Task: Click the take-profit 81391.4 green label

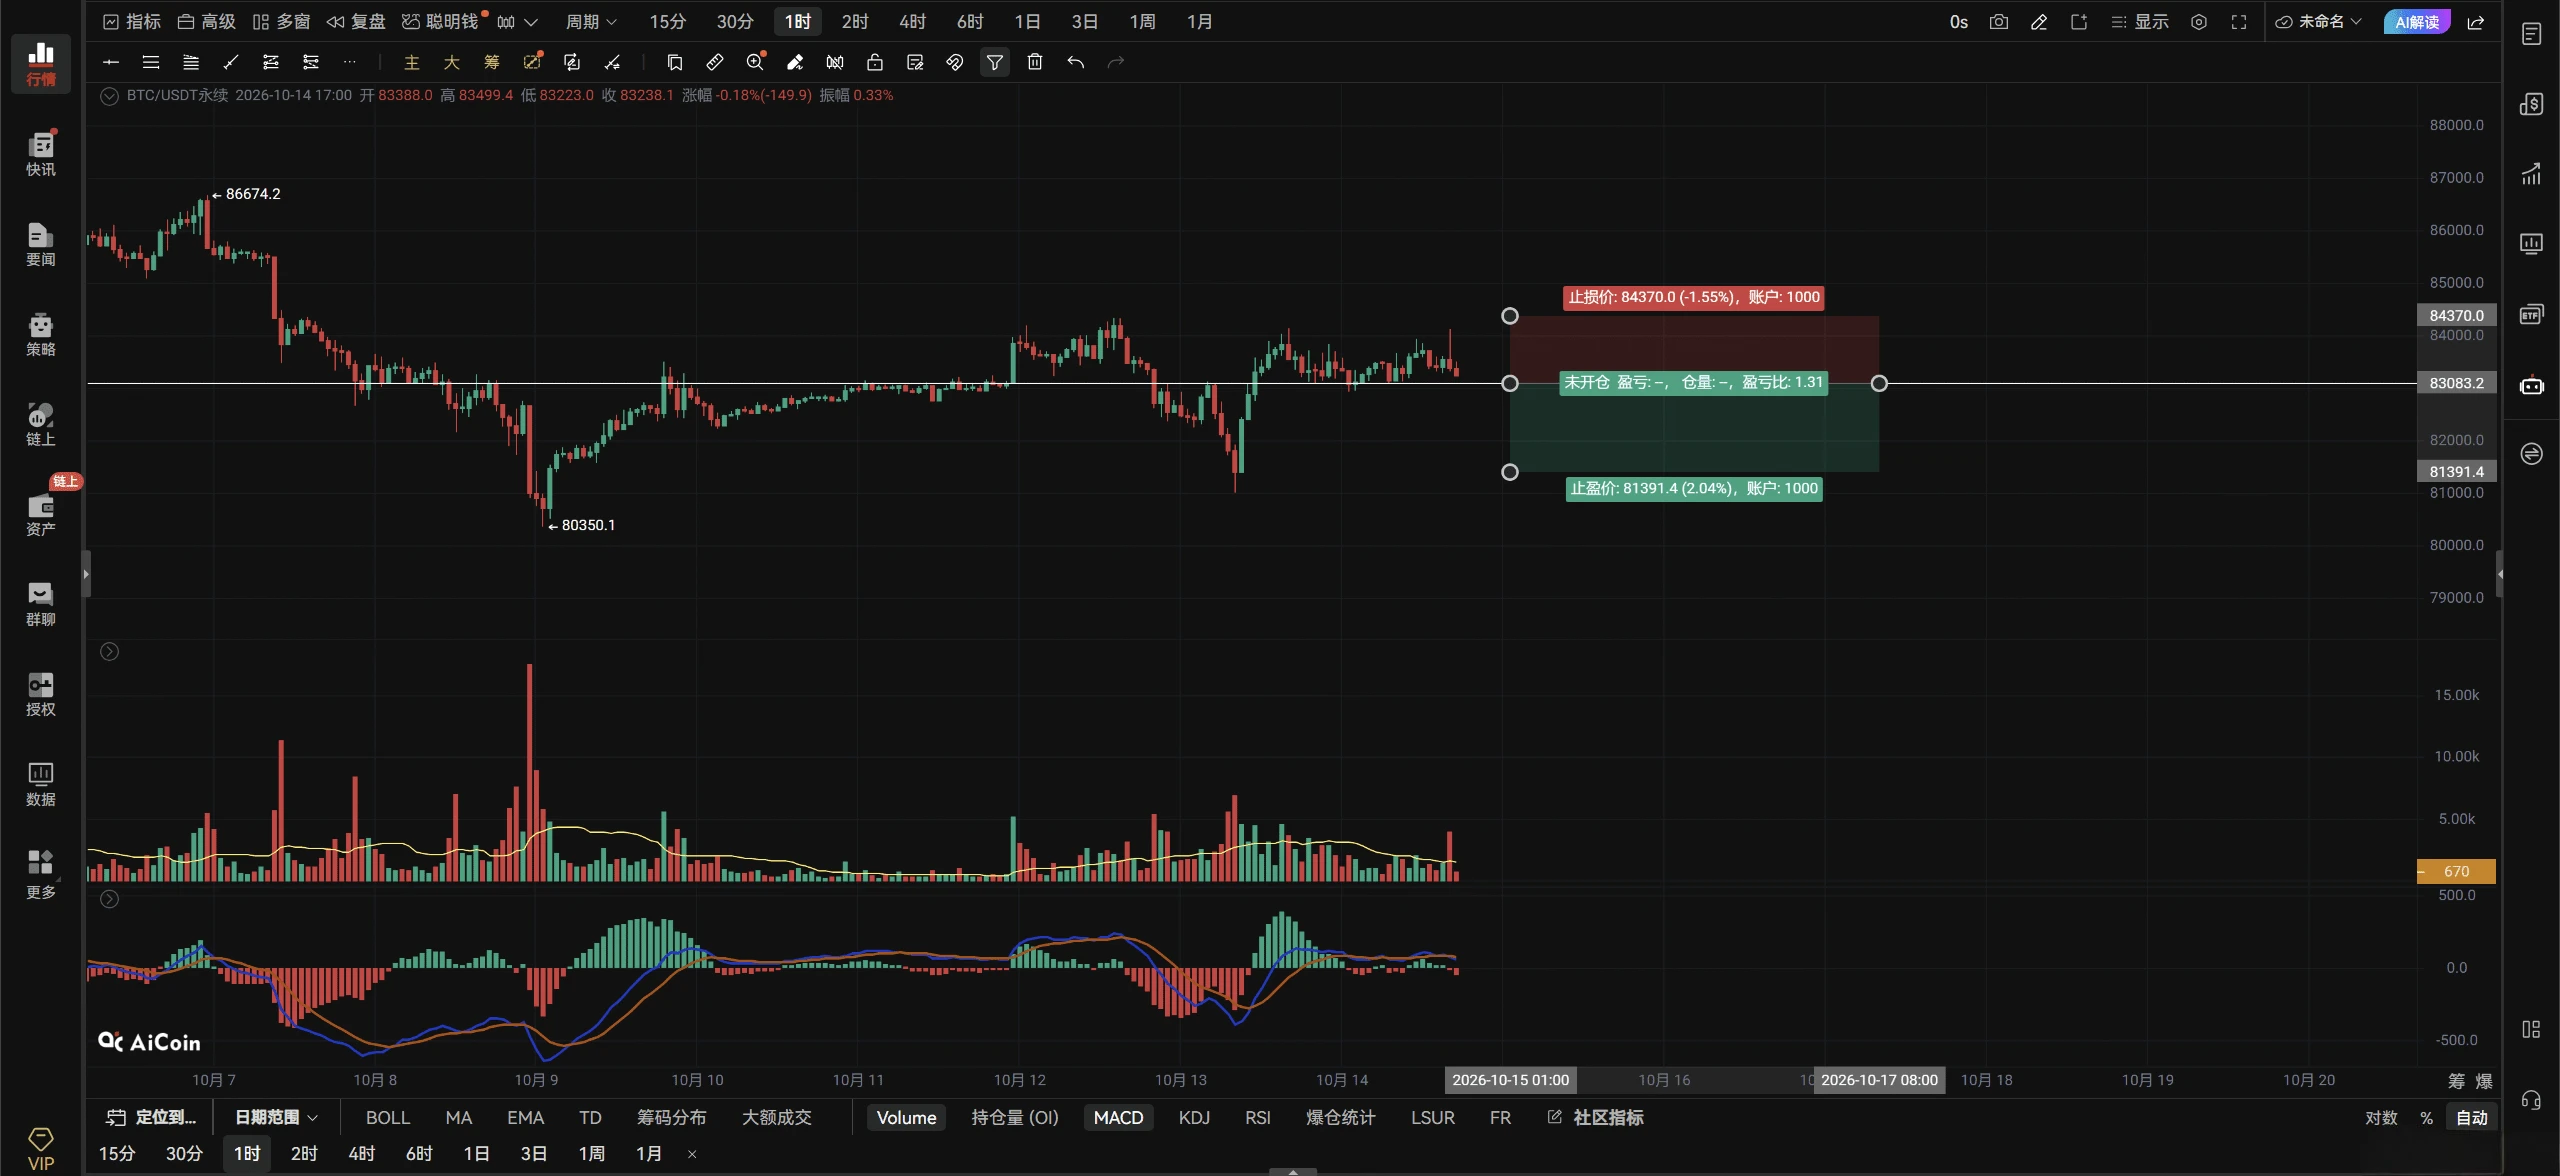Action: pos(1694,488)
